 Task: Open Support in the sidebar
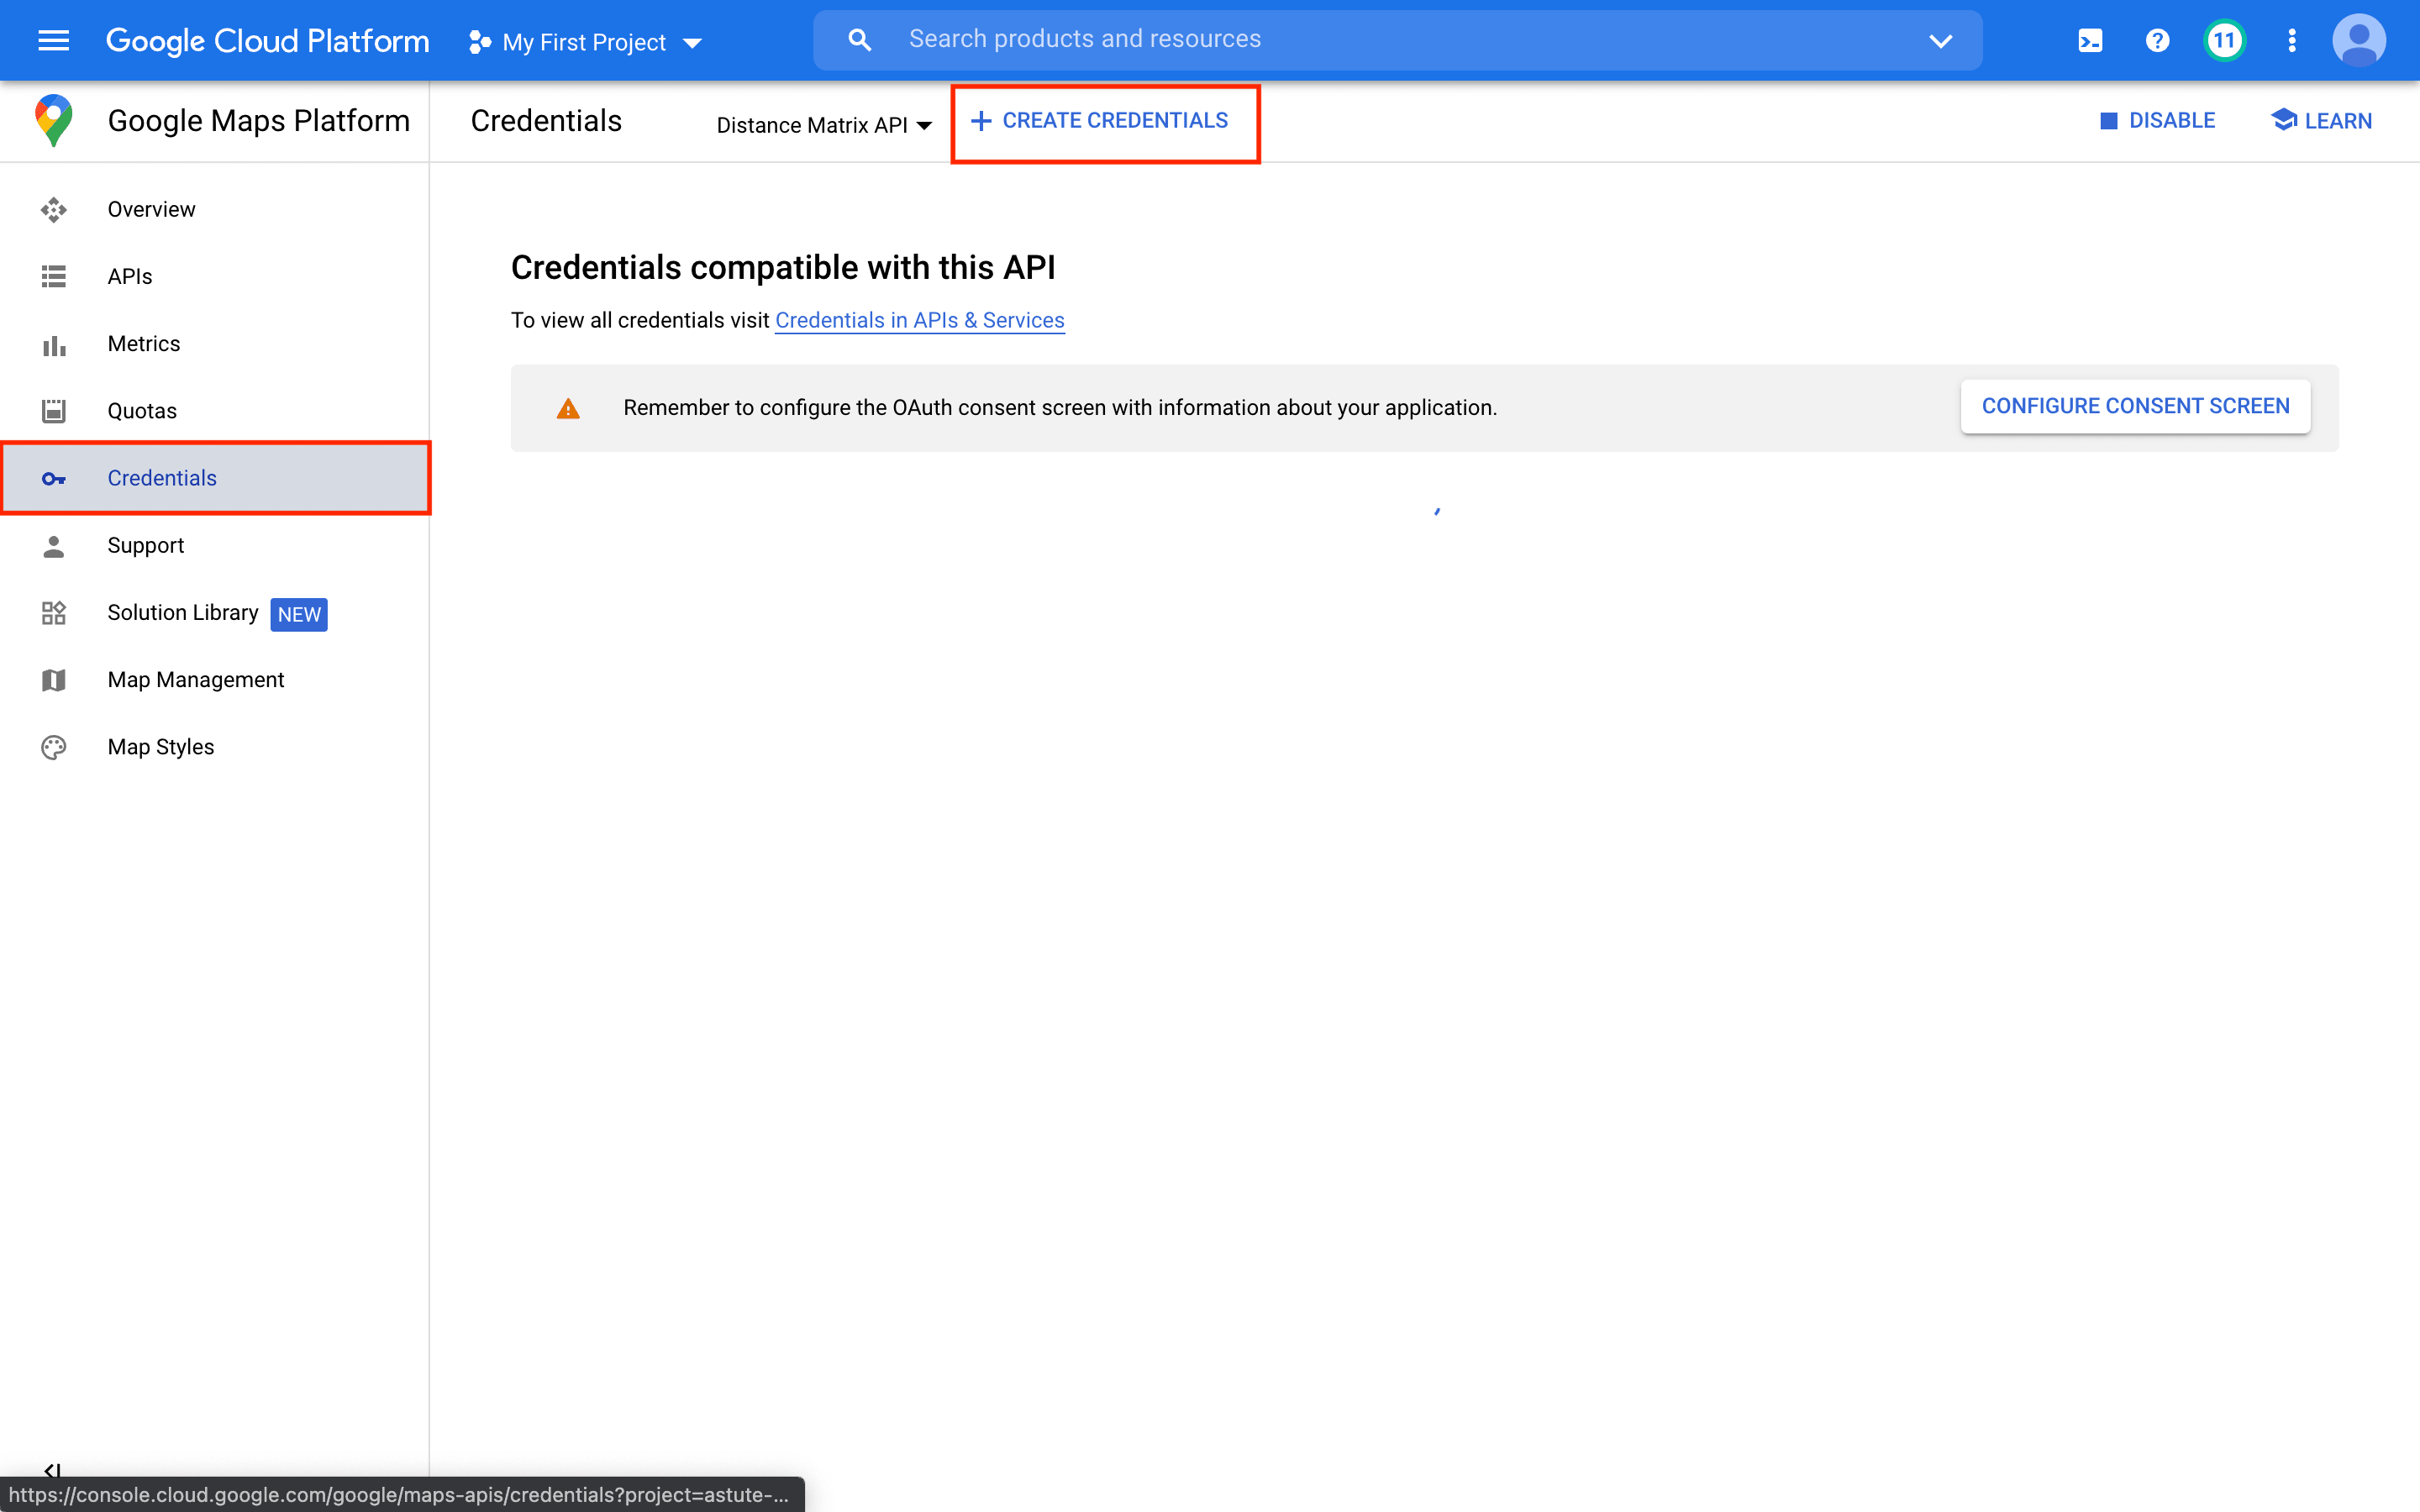pyautogui.click(x=215, y=545)
